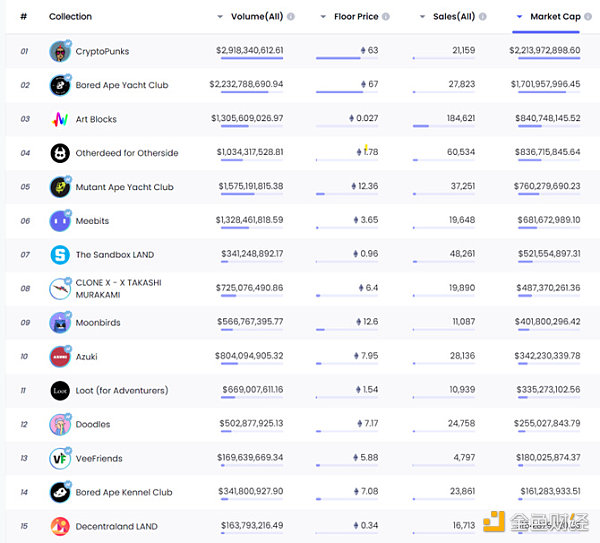Sort by Market Cap dropdown arrow

(x=518, y=17)
